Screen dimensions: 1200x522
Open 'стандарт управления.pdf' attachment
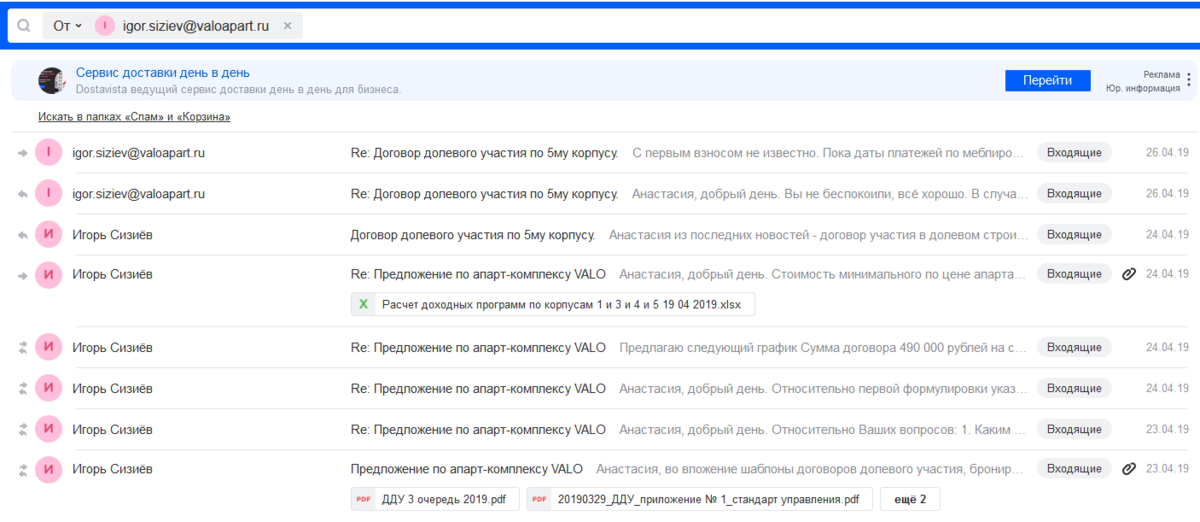700,499
